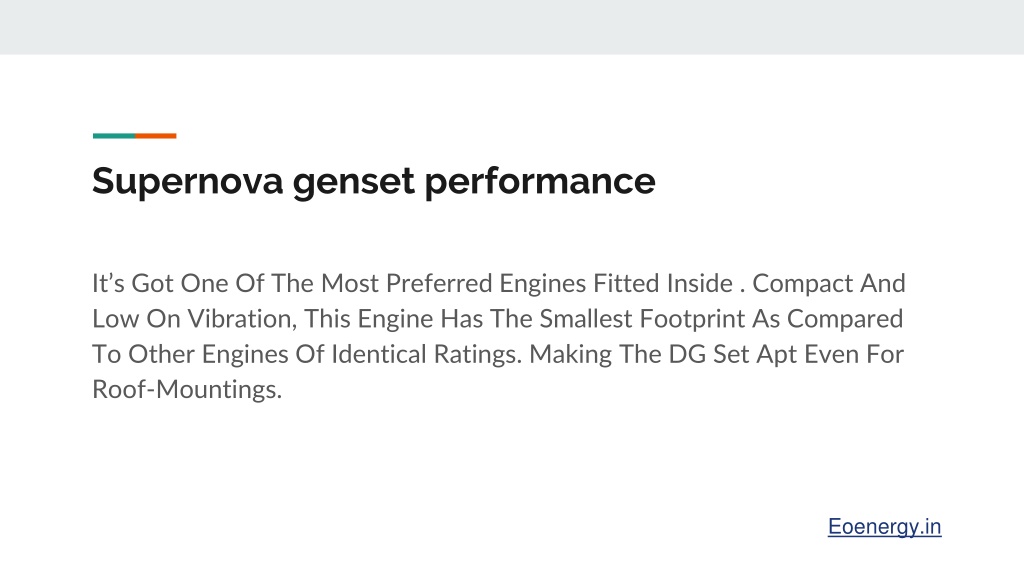Click the word Supernova in the title
The image size is (1024, 576).
point(187,181)
